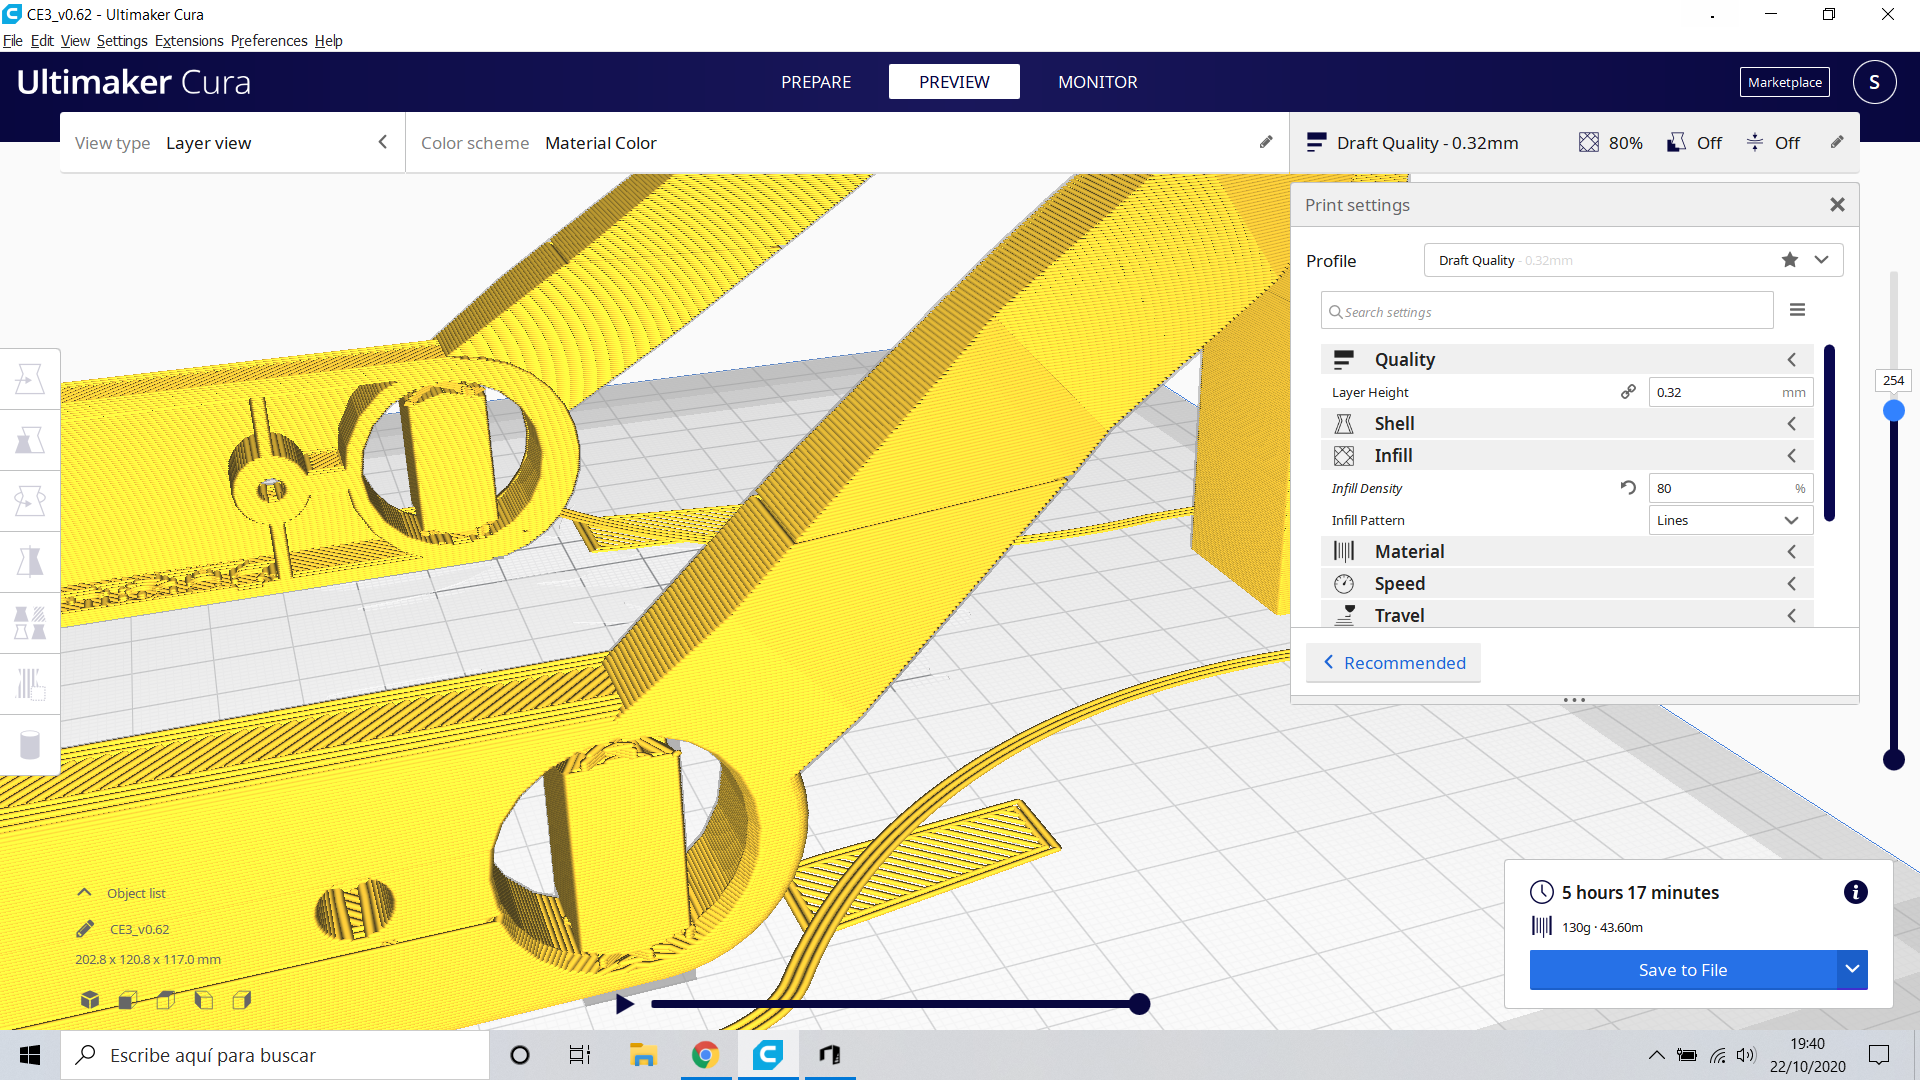Expand the Quality settings section
This screenshot has height=1080, width=1920.
pos(1567,359)
